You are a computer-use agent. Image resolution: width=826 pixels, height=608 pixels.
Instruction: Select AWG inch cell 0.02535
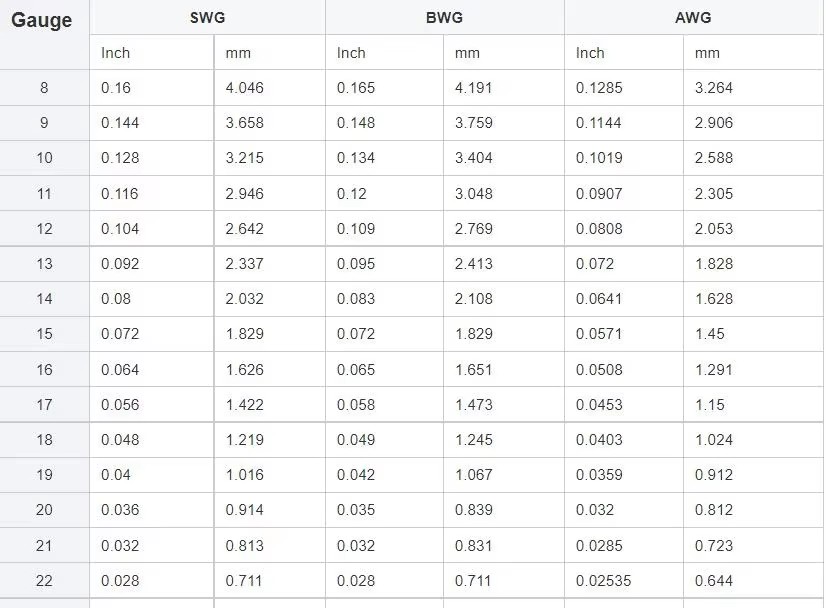[x=603, y=581]
